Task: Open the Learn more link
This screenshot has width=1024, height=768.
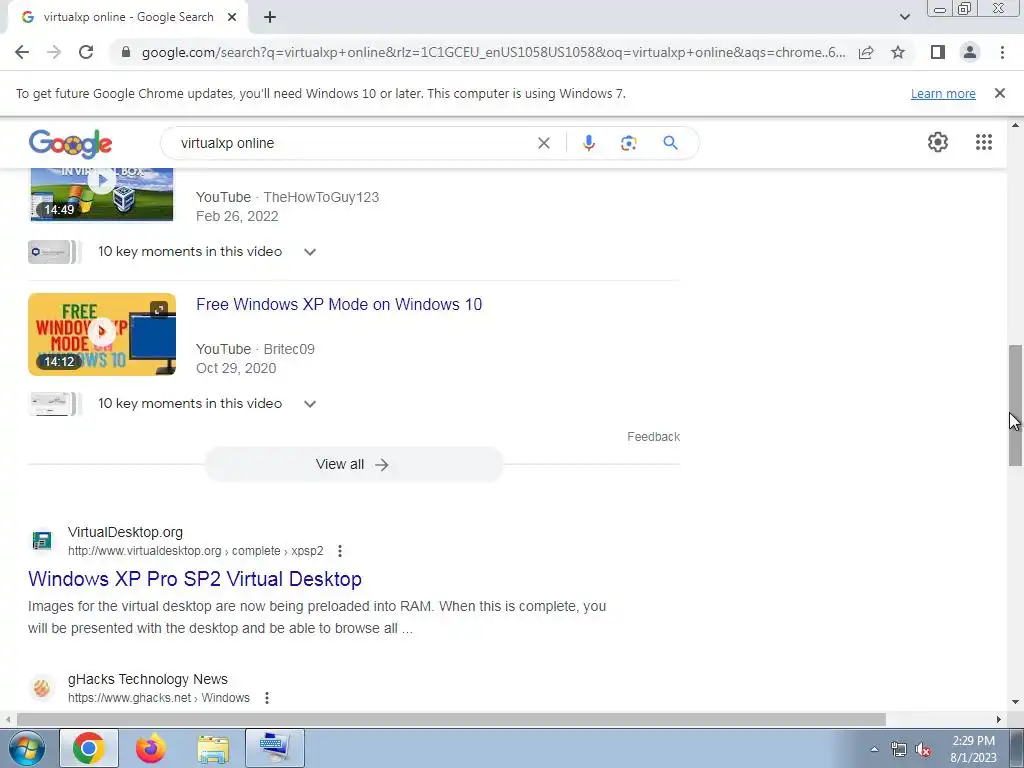Action: (x=943, y=93)
